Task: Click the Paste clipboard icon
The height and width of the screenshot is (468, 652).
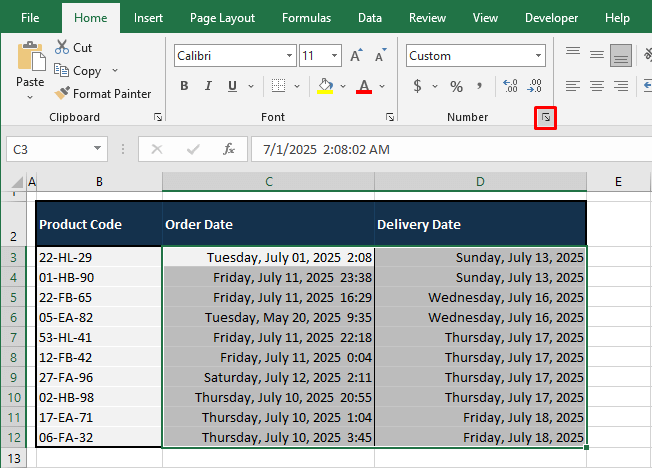Action: click(x=31, y=56)
